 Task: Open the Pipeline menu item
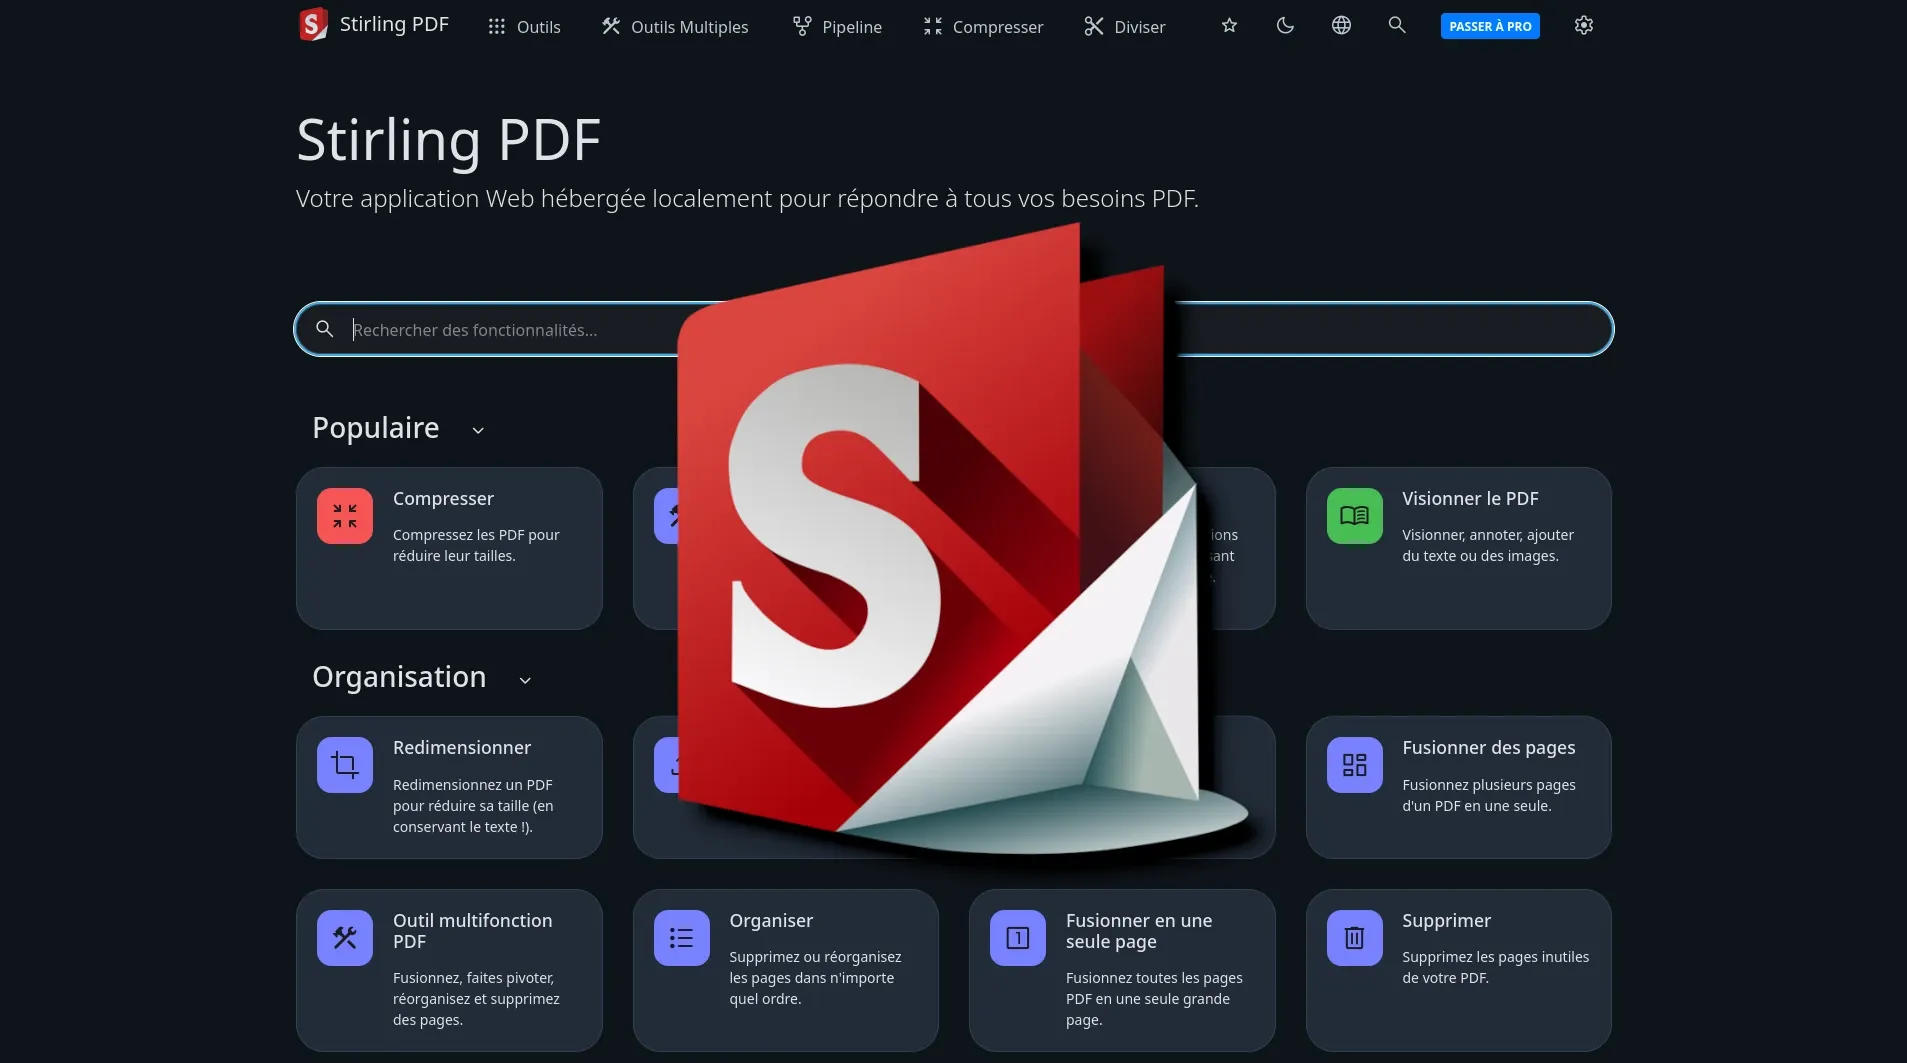pyautogui.click(x=838, y=26)
